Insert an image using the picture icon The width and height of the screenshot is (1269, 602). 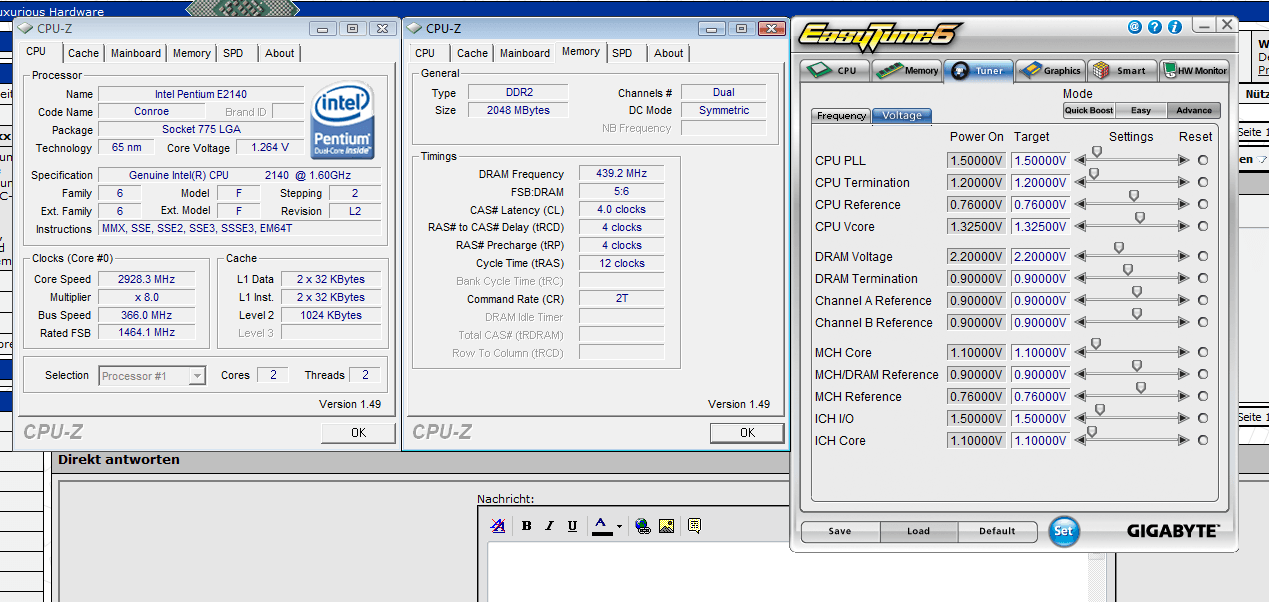[667, 526]
